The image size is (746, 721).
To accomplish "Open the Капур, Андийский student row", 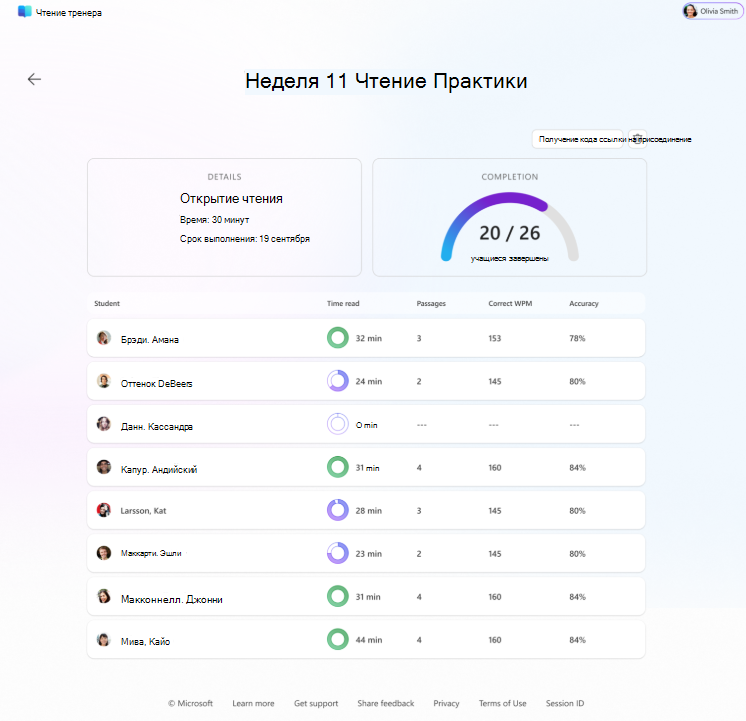I will (366, 467).
